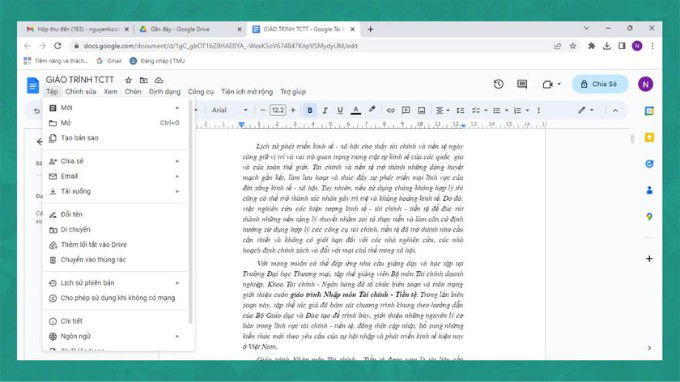Check cloud save status icon
The width and height of the screenshot is (680, 382).
159,80
